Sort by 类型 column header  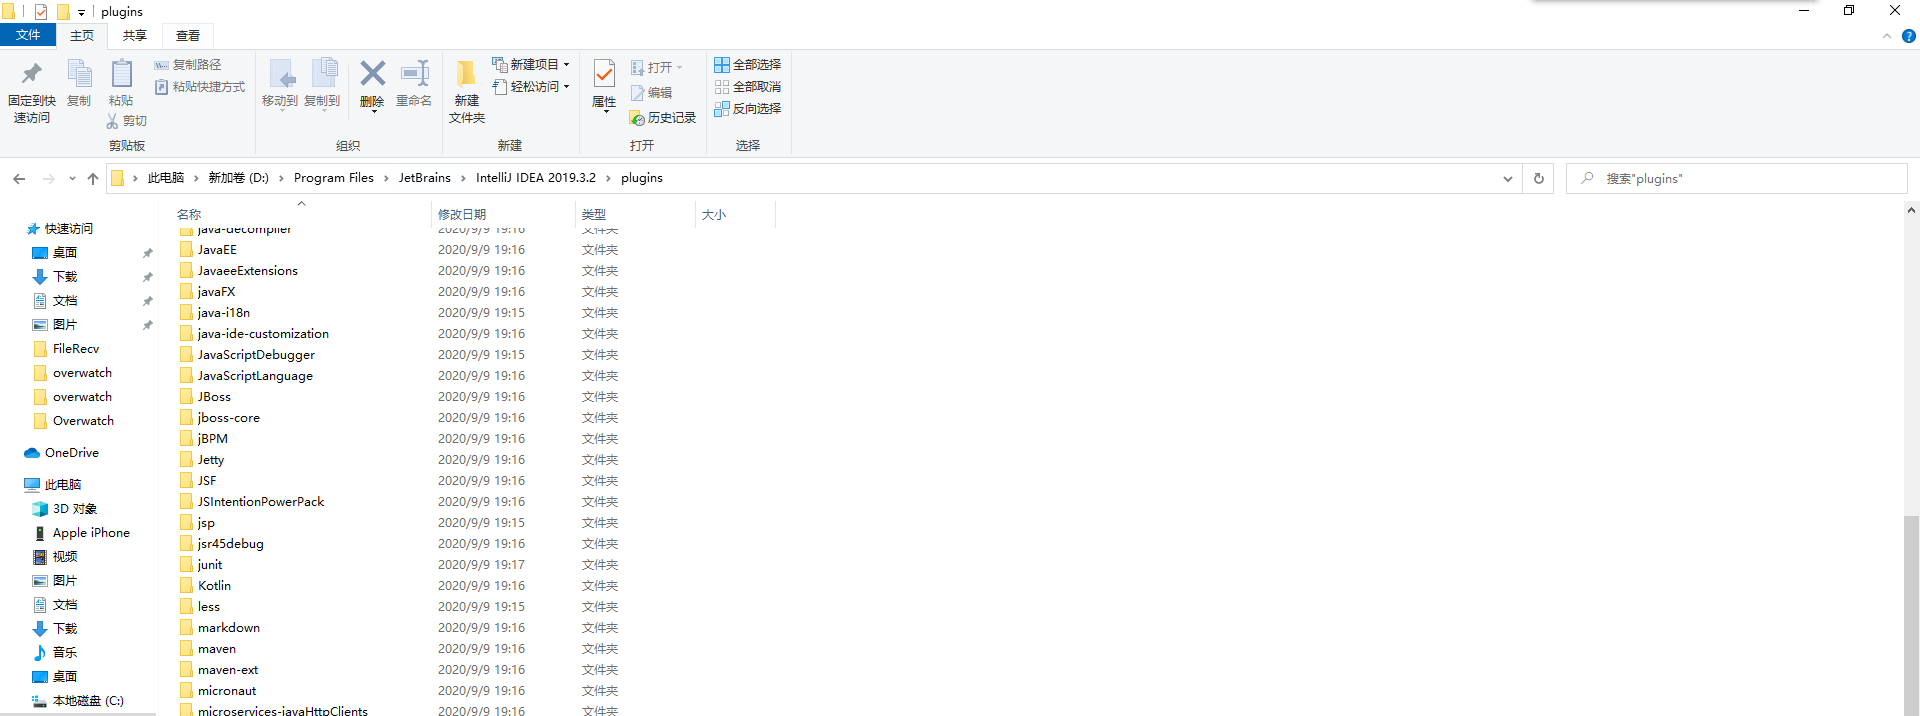pyautogui.click(x=635, y=214)
